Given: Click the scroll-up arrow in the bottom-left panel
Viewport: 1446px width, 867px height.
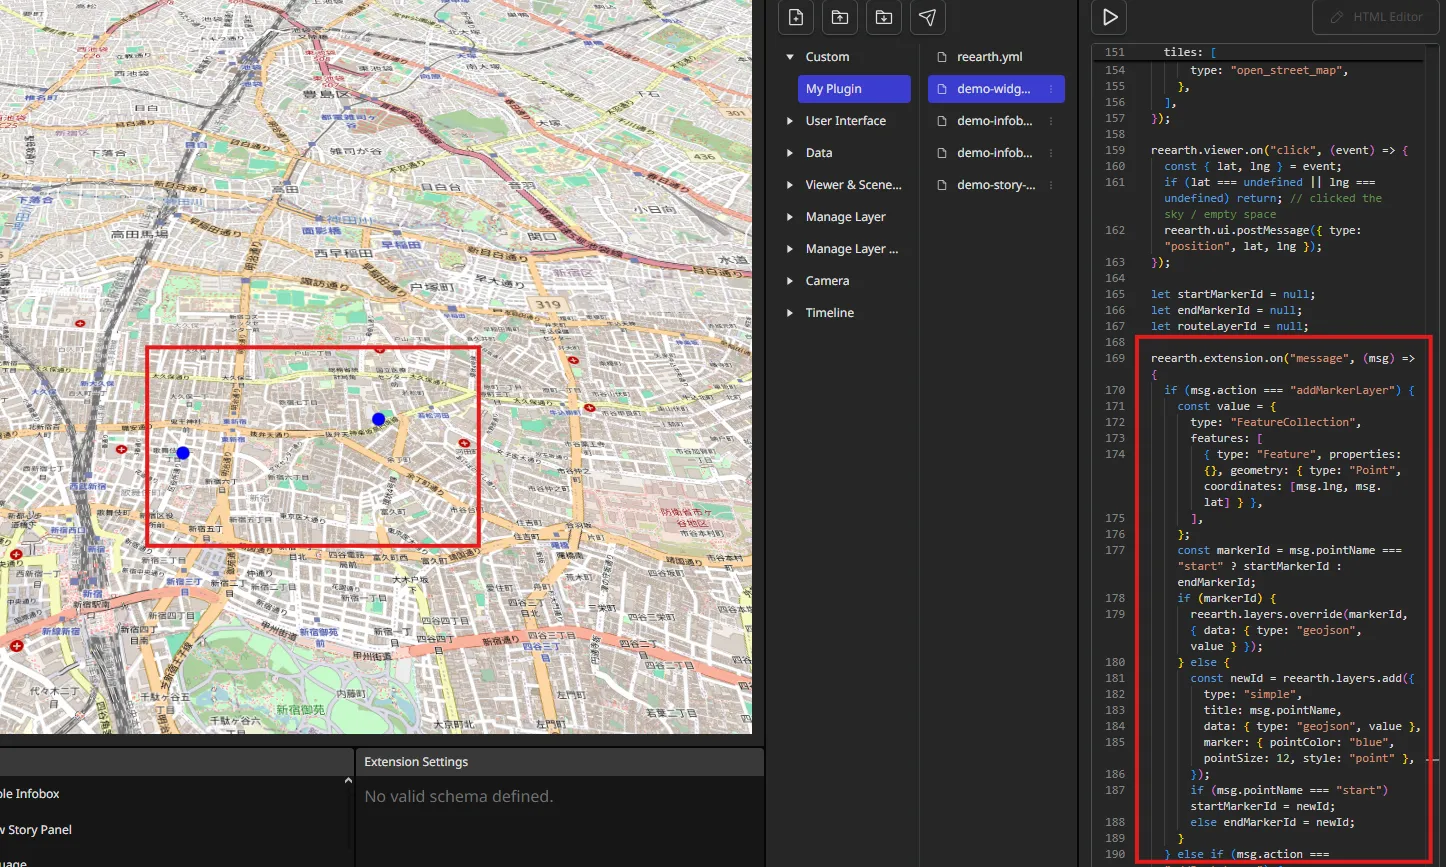Looking at the screenshot, I should 348,781.
